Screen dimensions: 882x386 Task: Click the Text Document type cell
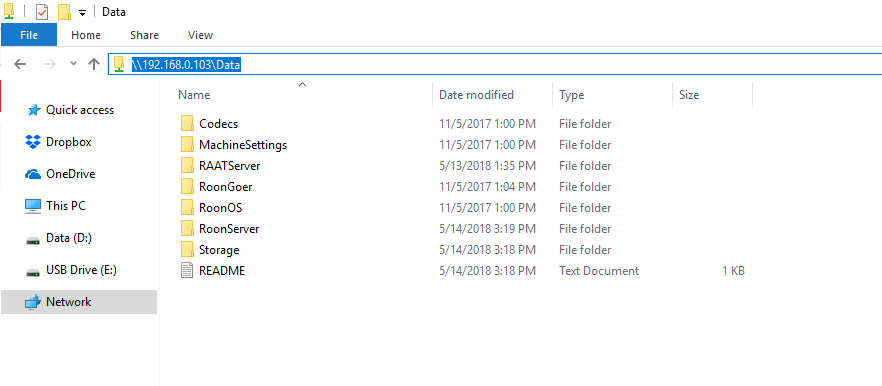[599, 271]
